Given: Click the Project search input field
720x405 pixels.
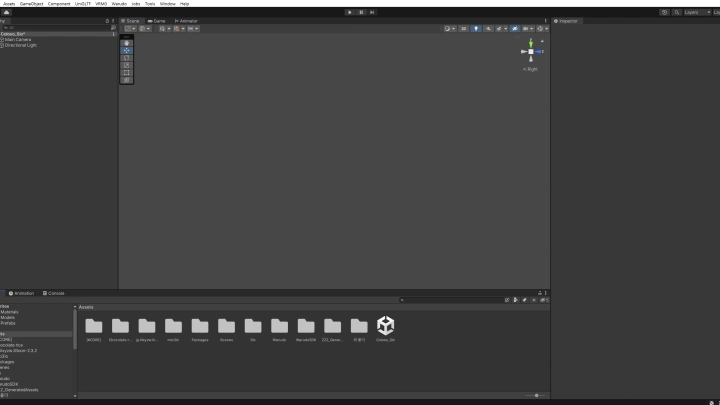Looking at the screenshot, I should (x=451, y=300).
